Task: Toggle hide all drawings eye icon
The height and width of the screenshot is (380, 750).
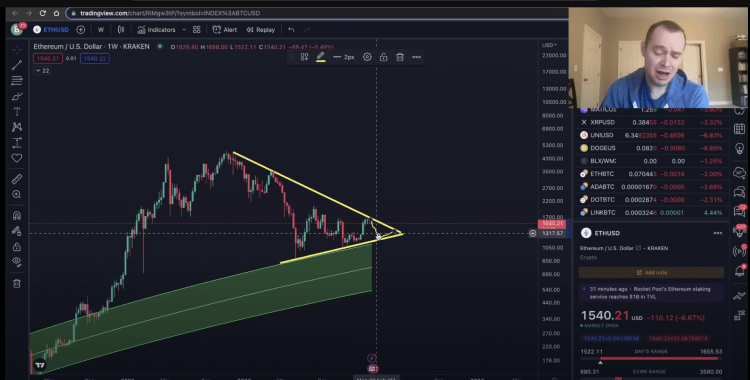Action: (x=17, y=262)
